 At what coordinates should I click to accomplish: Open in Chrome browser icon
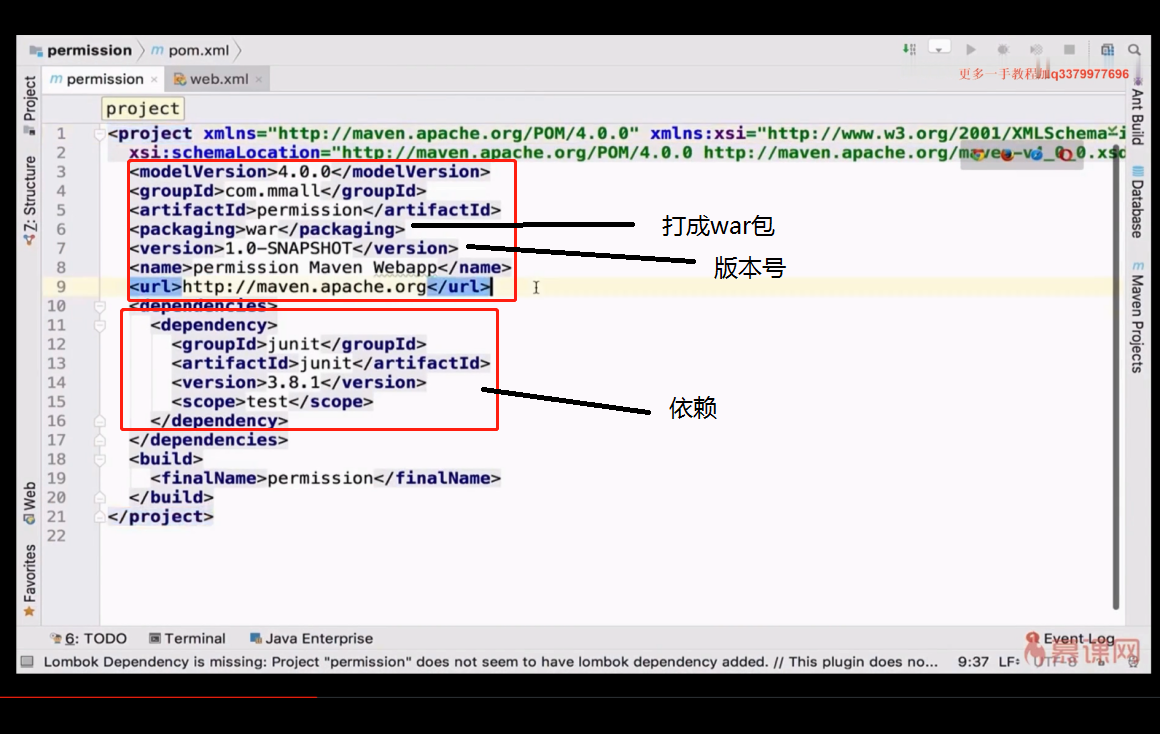[978, 155]
